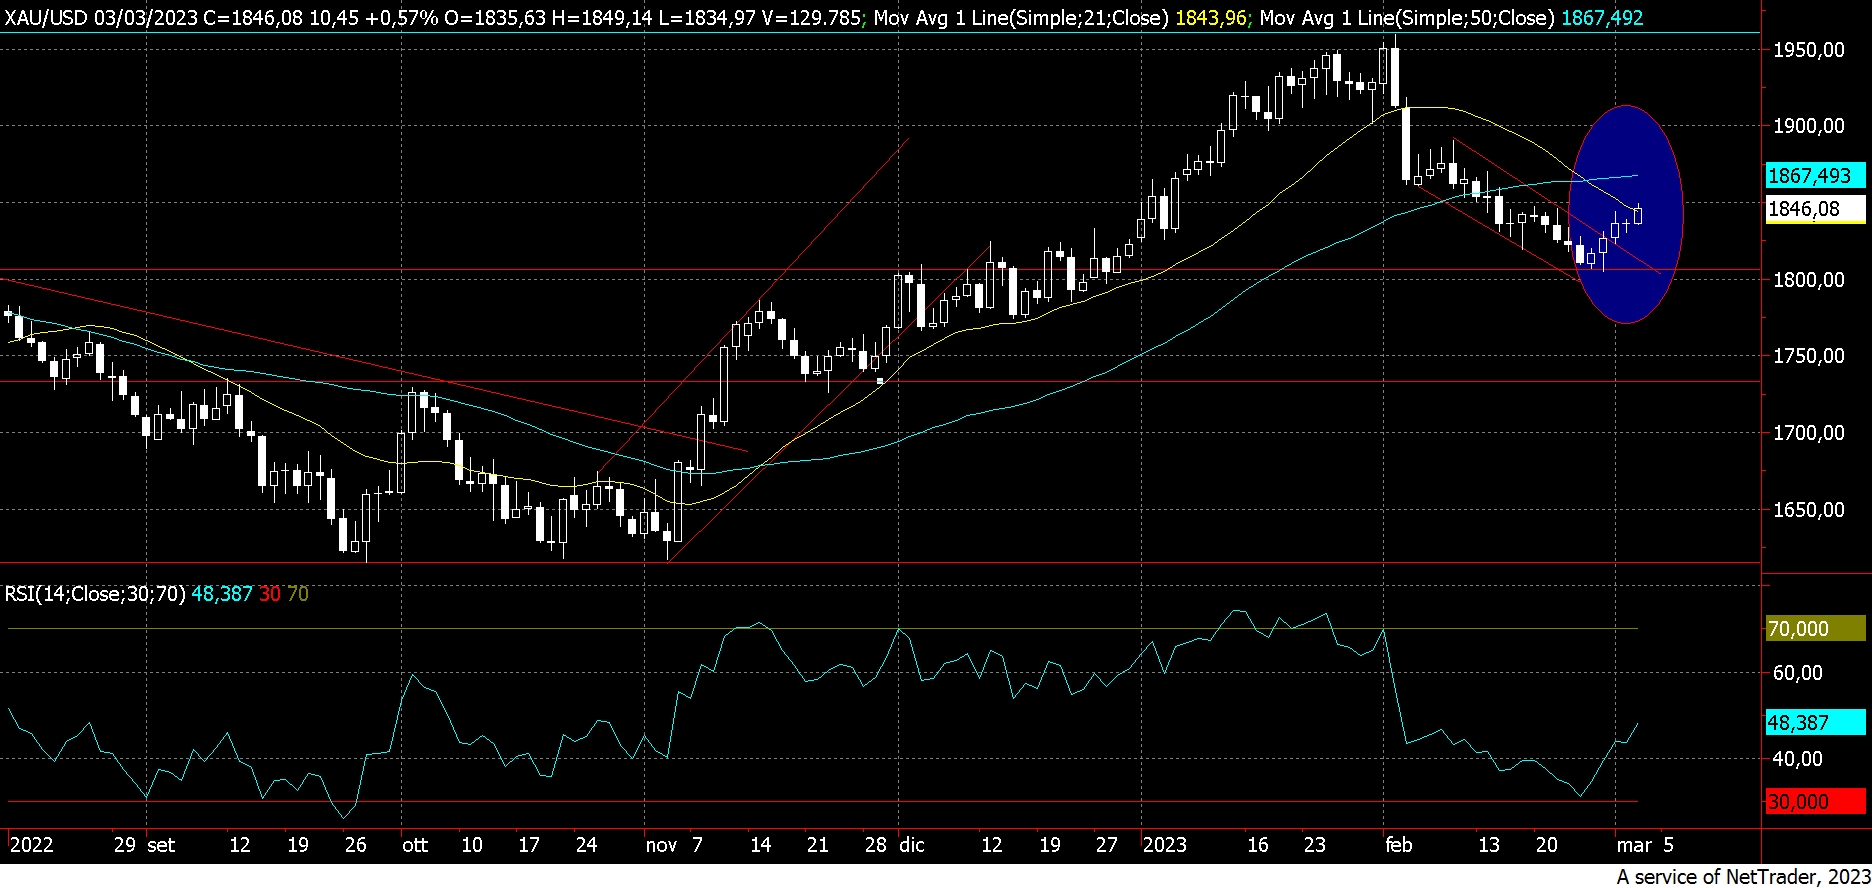Screen dimensions: 1872x888
Task: Click the nov month date label
Action: pos(661,845)
